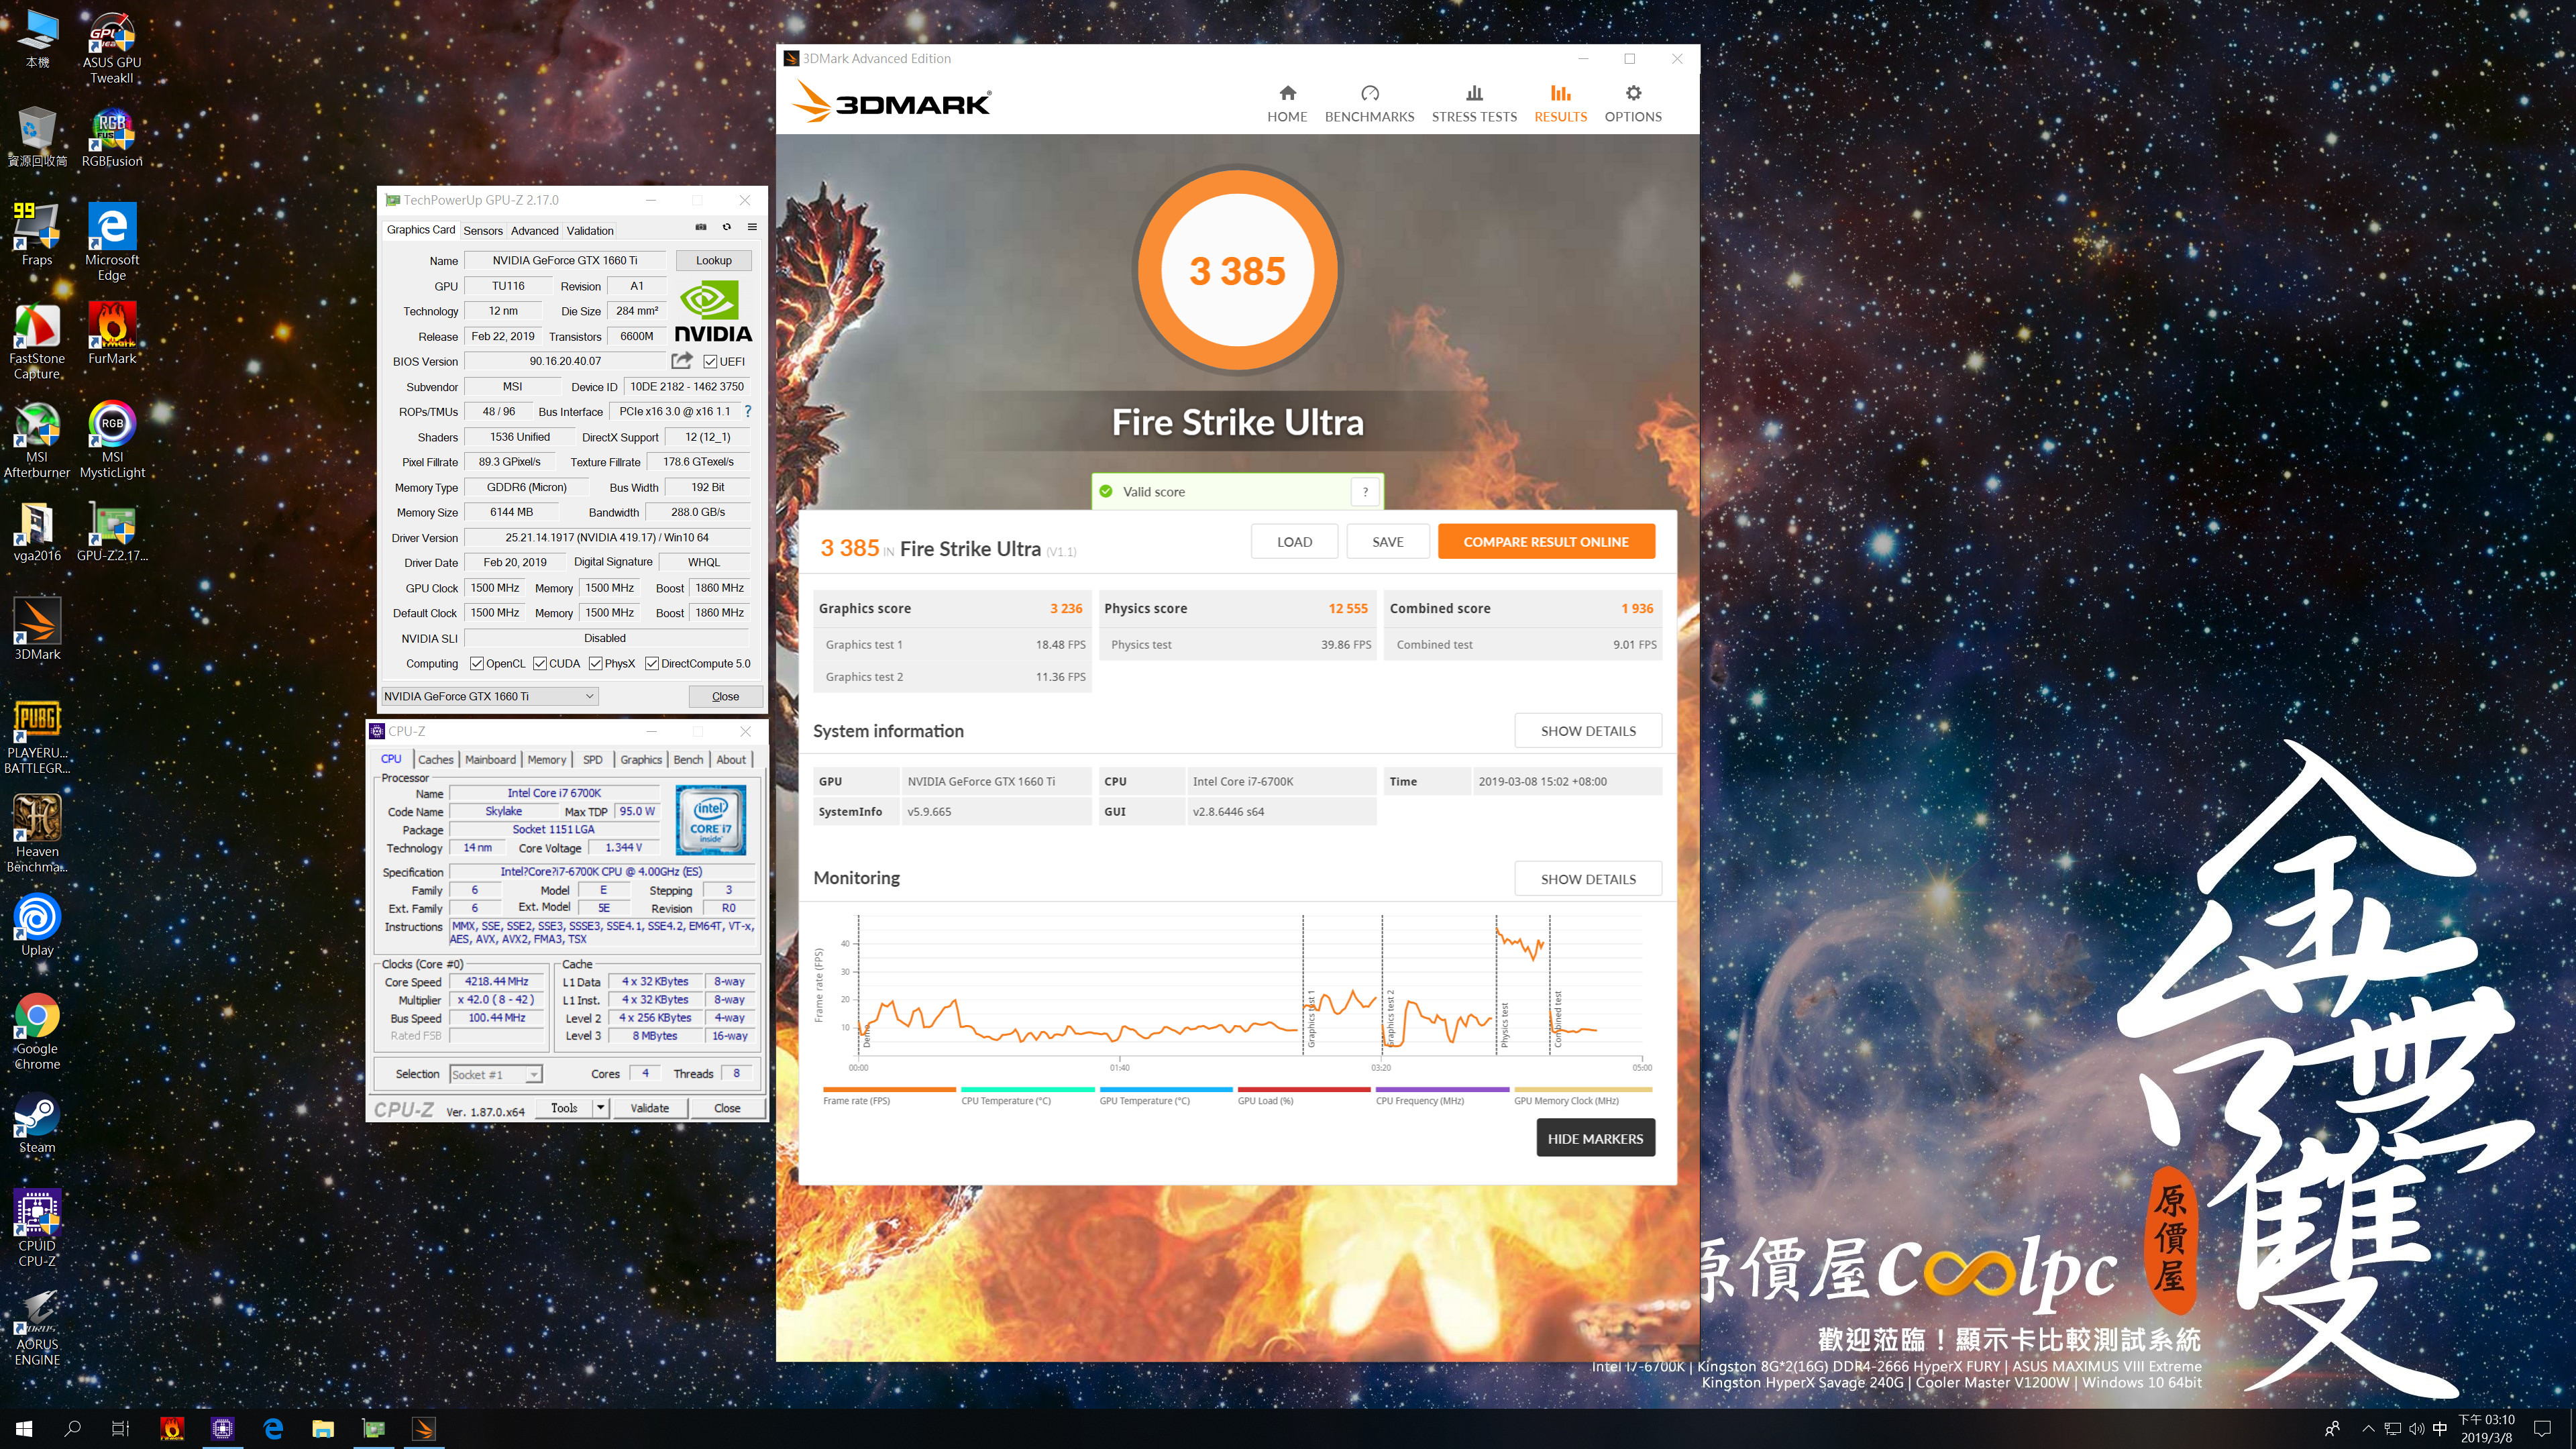The image size is (2576, 1449).
Task: Show hidden system tray icons
Action: point(2367,1428)
